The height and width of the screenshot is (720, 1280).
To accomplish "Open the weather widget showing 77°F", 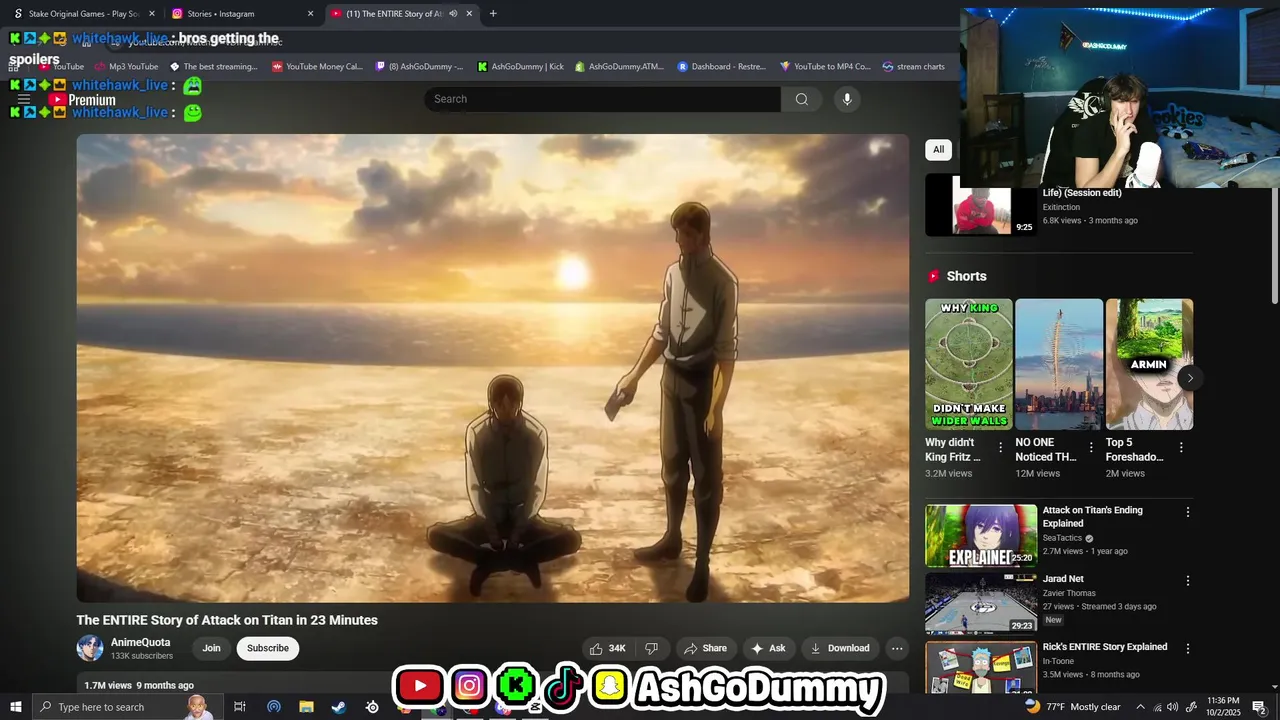I will tap(1072, 707).
